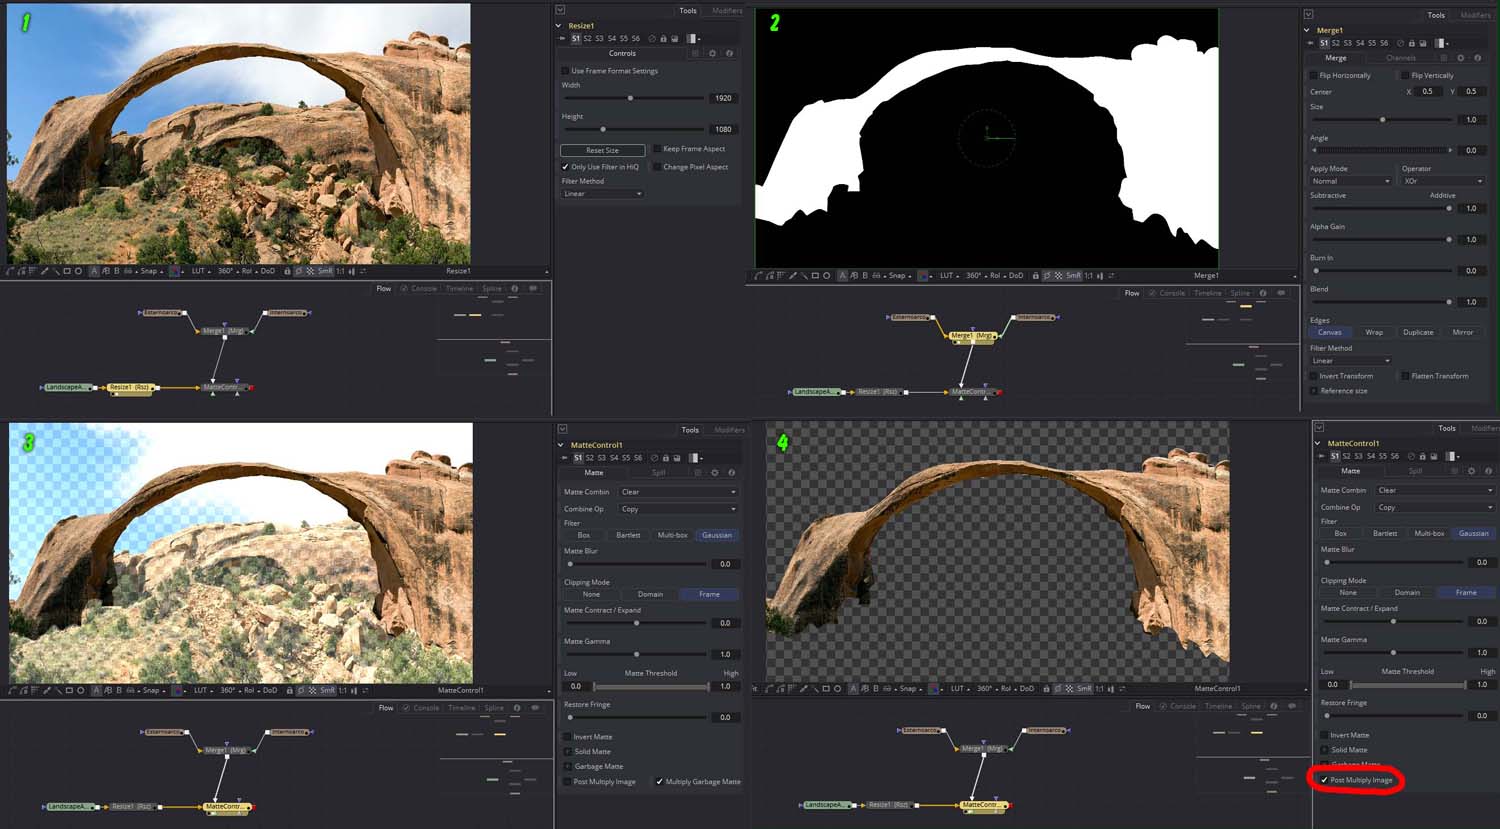The width and height of the screenshot is (1500, 829).
Task: Click the pin icon beside S1 in Resize1 panel
Action: [563, 39]
